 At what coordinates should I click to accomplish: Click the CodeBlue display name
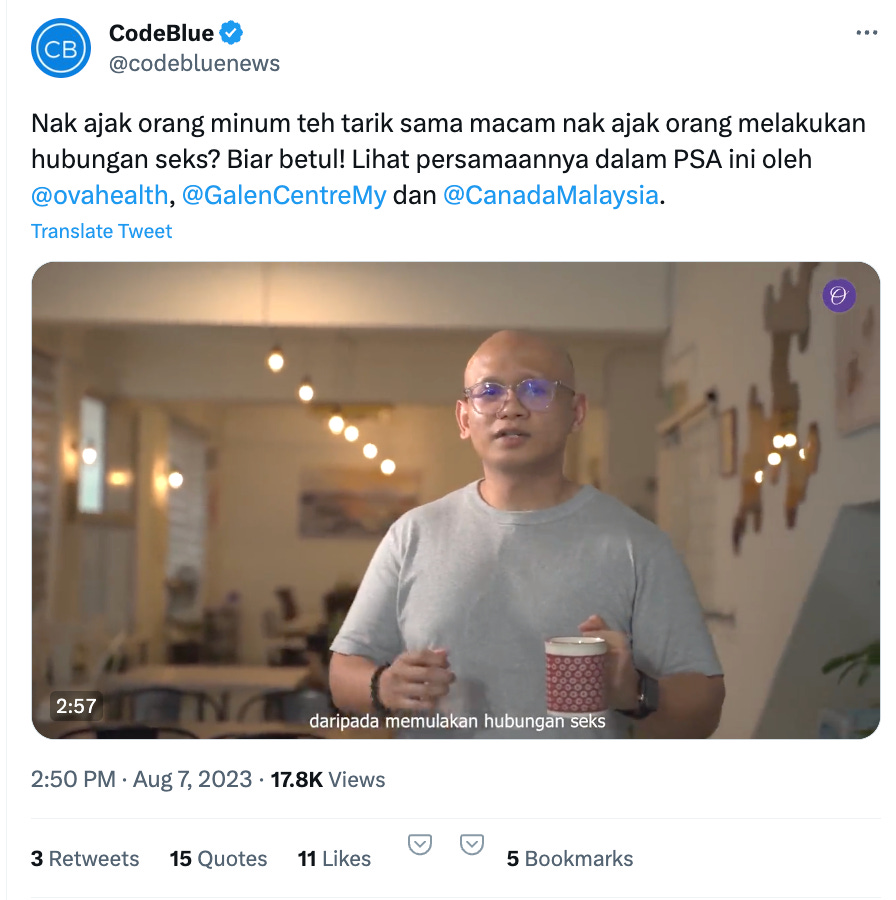tap(161, 33)
